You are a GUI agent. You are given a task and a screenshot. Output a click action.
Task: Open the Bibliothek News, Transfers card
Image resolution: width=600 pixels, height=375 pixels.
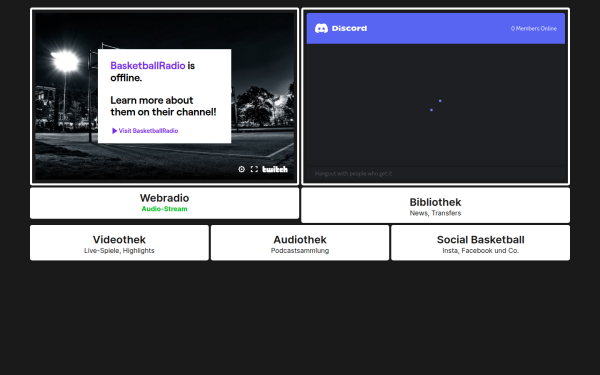tap(435, 205)
